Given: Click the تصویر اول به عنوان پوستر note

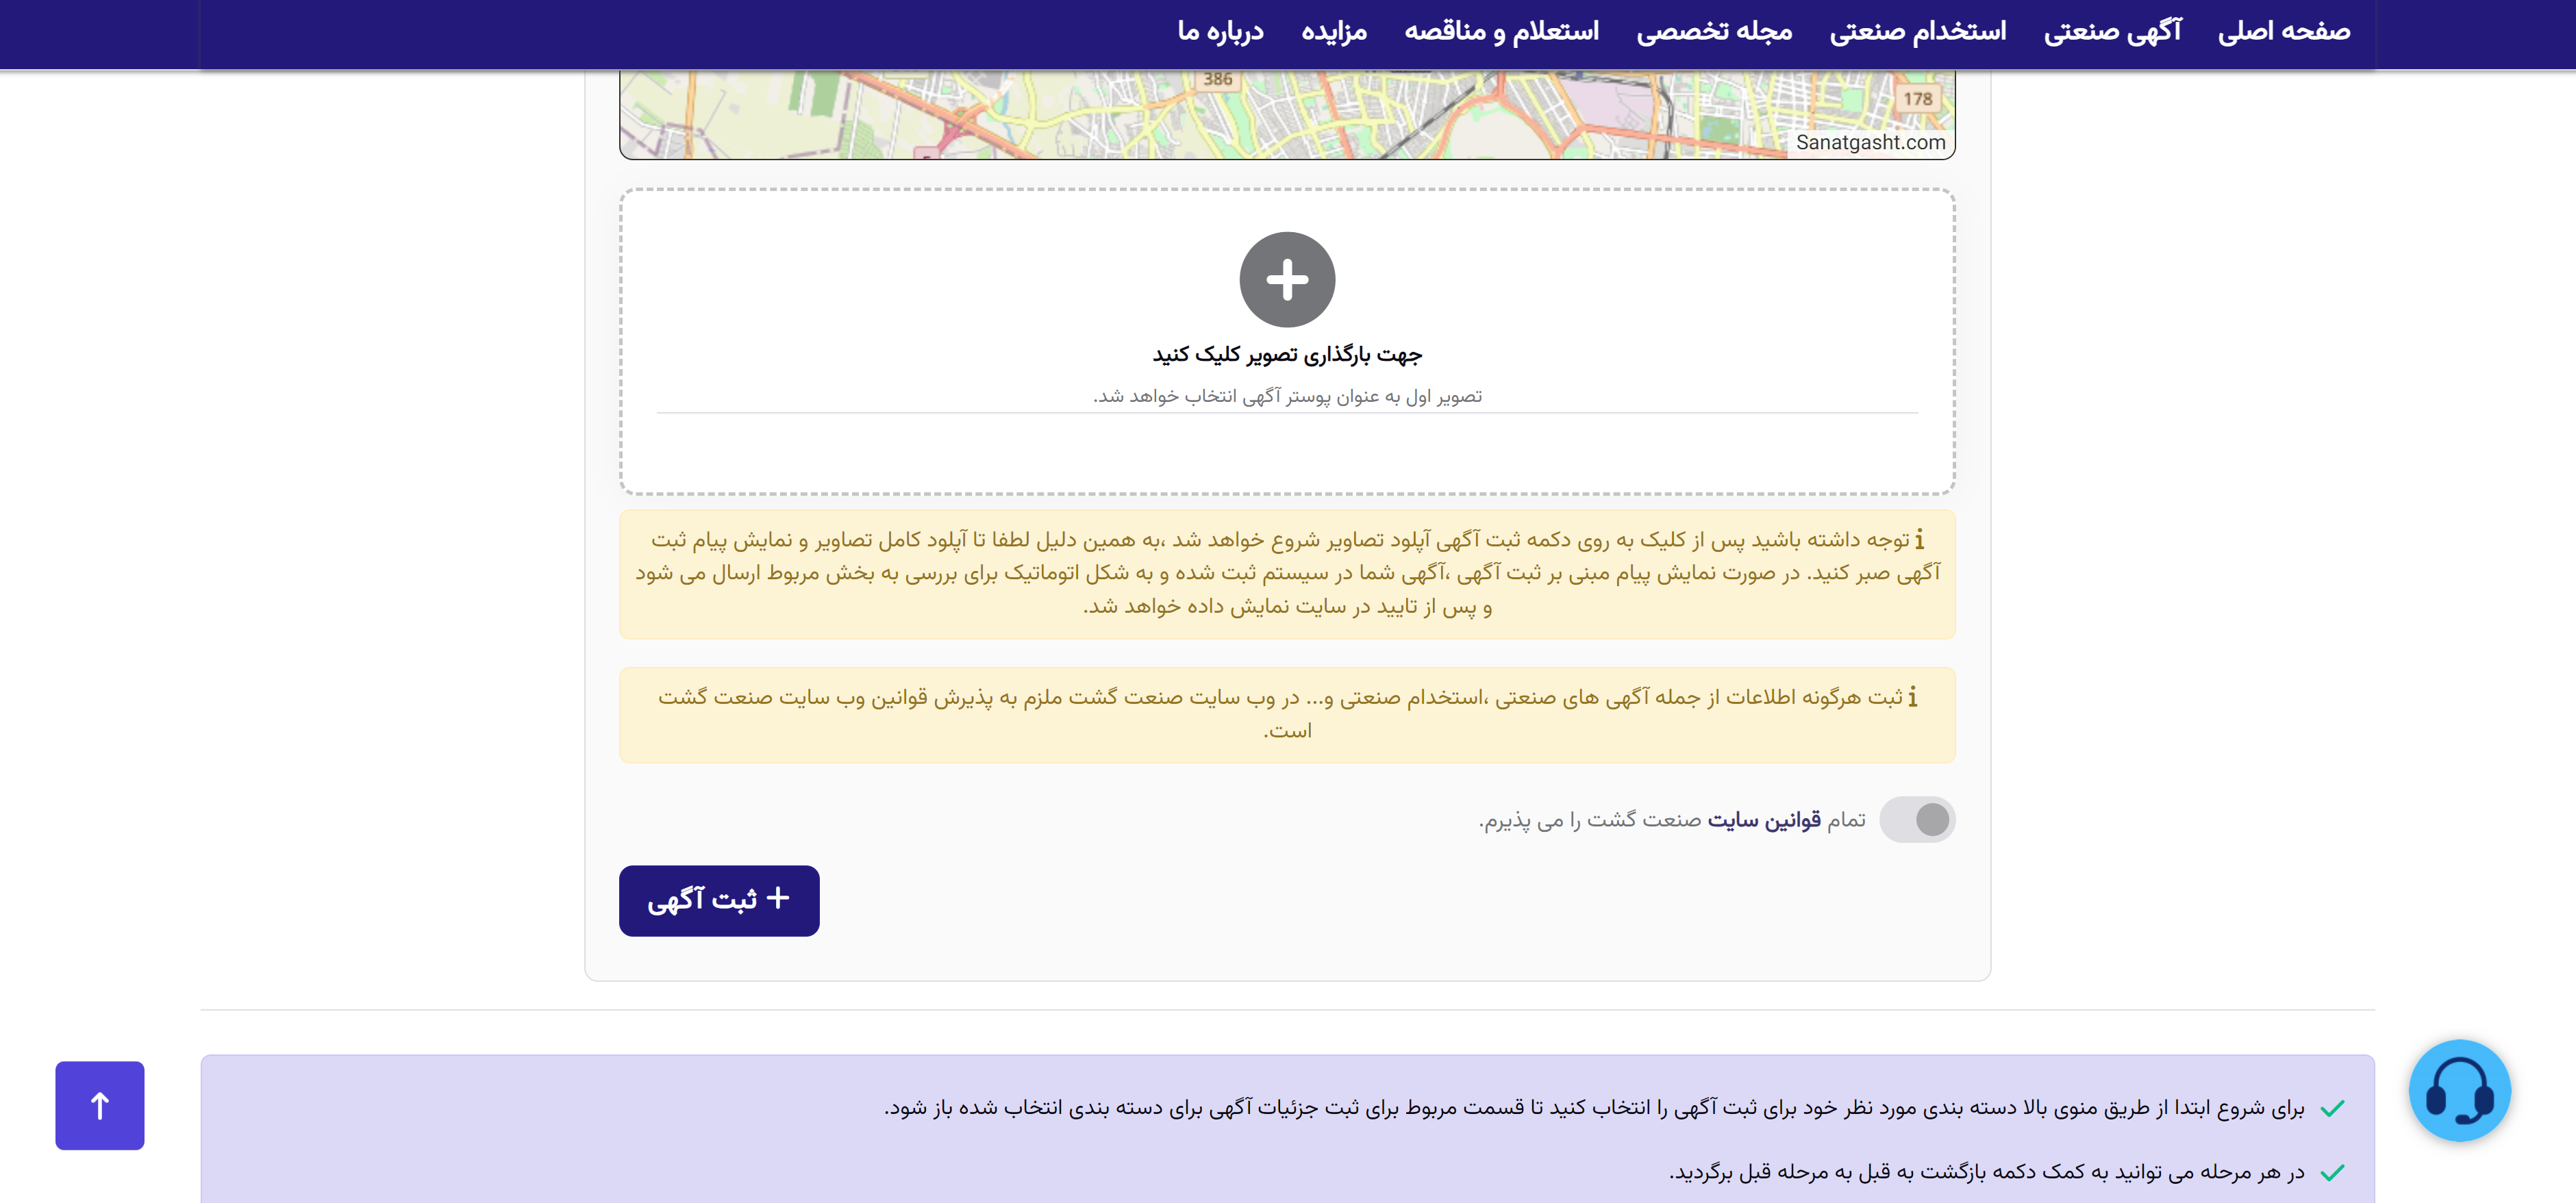Looking at the screenshot, I should tap(1287, 396).
